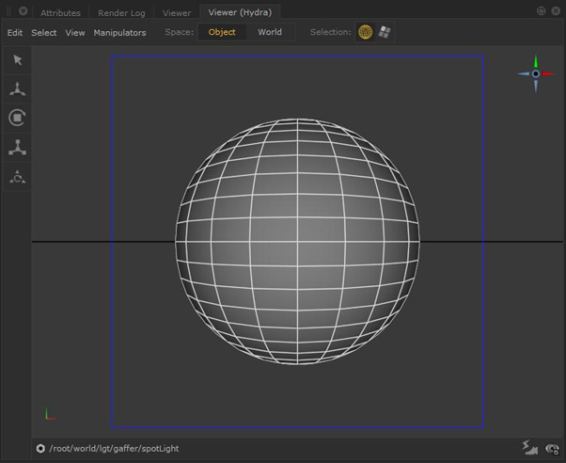This screenshot has width=566, height=463.
Task: Activate the translate manipulator tool
Action: click(17, 89)
